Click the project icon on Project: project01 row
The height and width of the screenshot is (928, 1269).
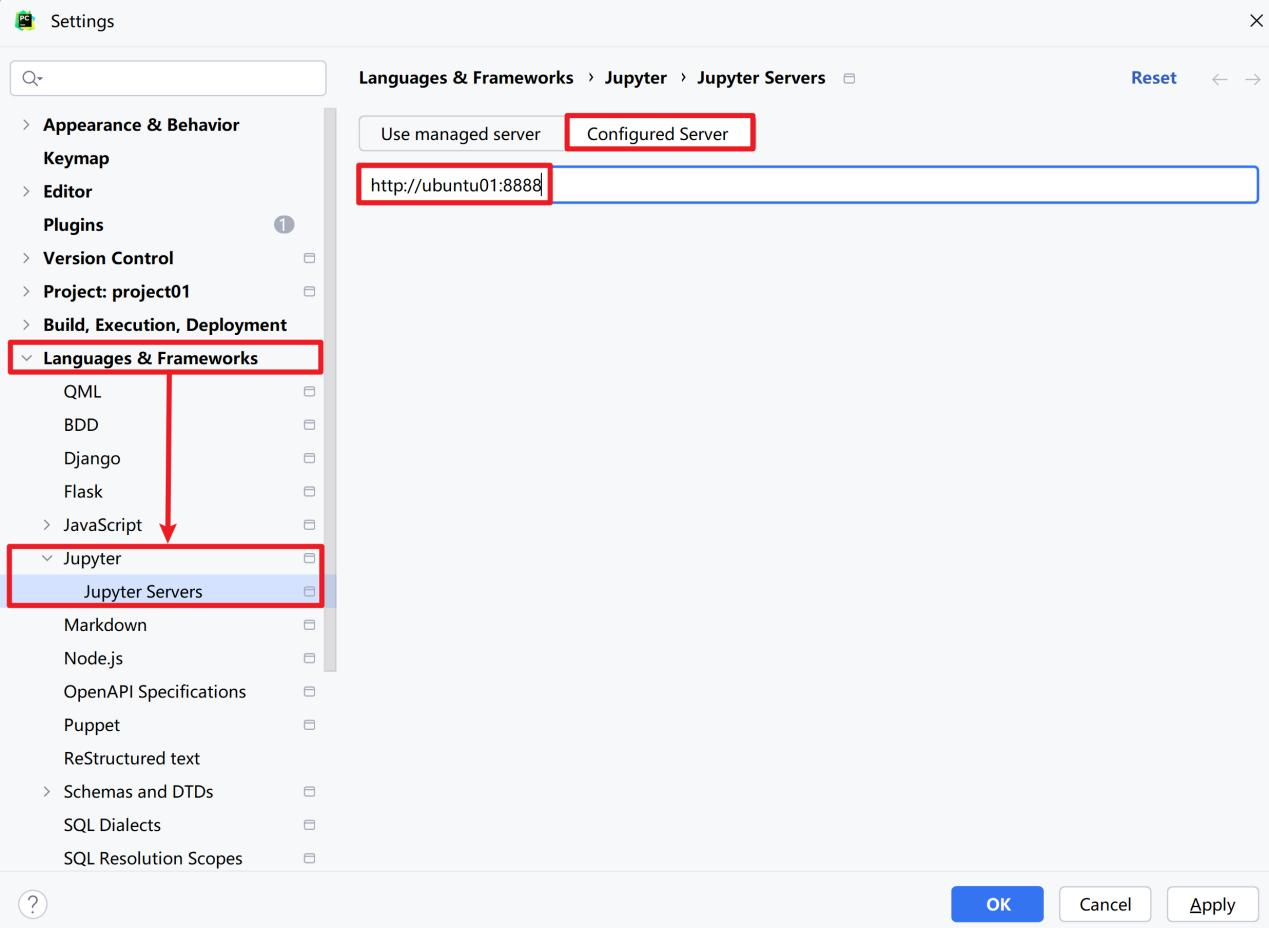[x=309, y=291]
